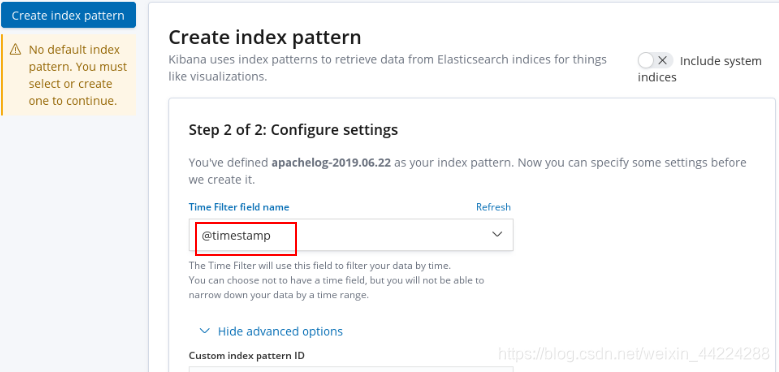The width and height of the screenshot is (779, 372).
Task: Click the Kibana index patterns description paragraph
Action: click(x=388, y=68)
